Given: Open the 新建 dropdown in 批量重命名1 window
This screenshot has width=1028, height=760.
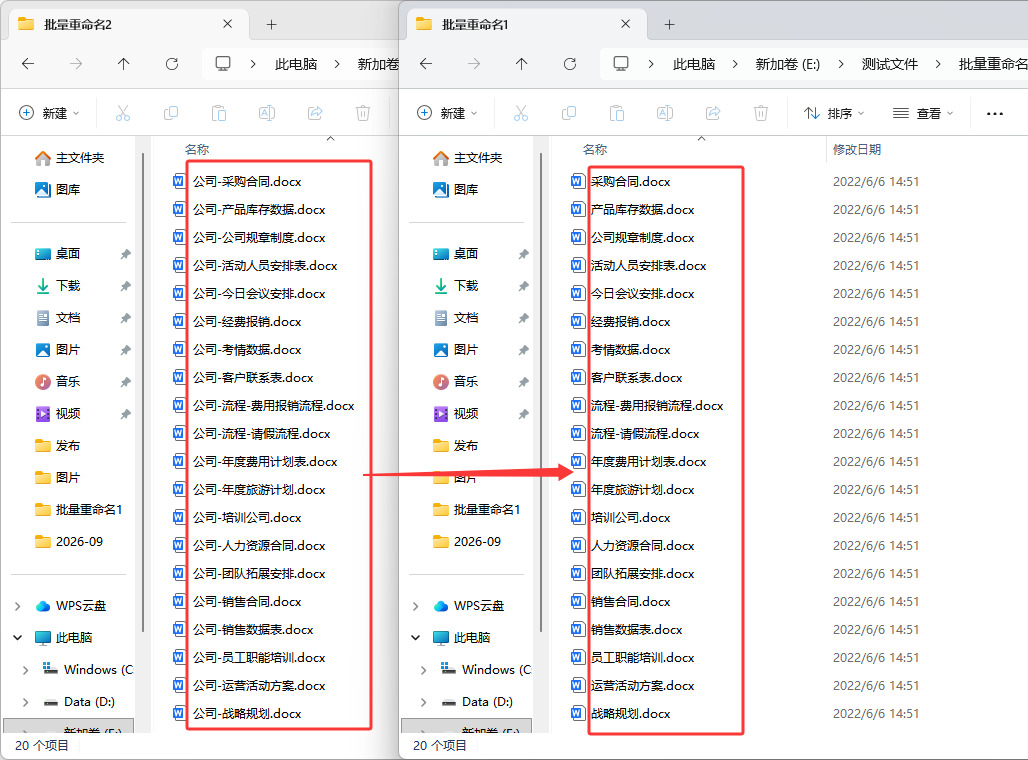Looking at the screenshot, I should coord(445,113).
